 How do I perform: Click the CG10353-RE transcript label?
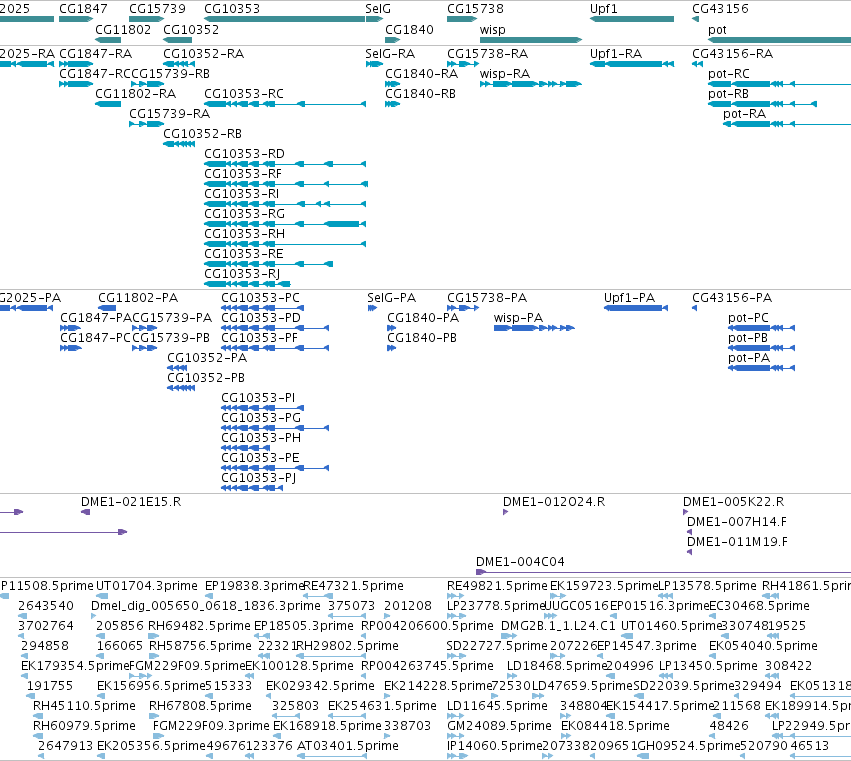point(244,254)
